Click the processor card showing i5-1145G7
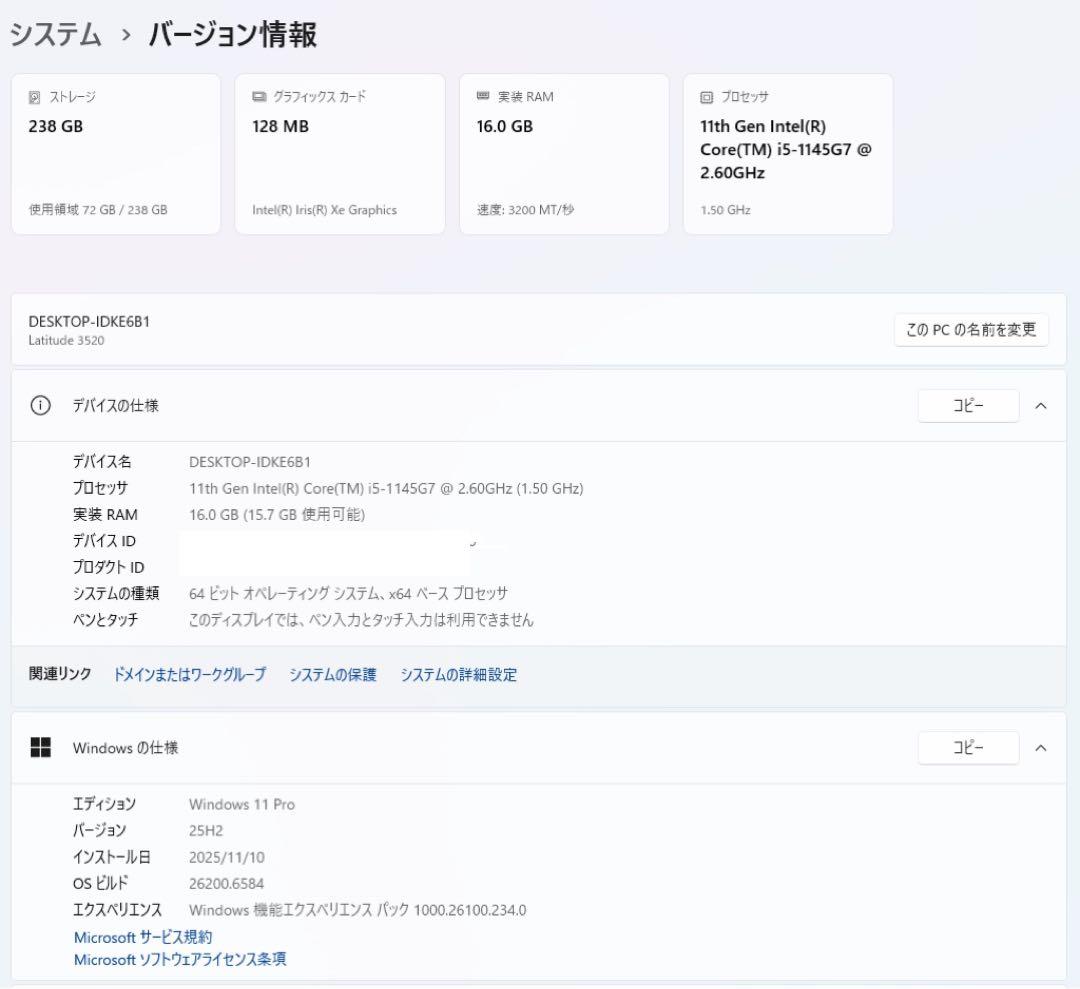 point(787,155)
